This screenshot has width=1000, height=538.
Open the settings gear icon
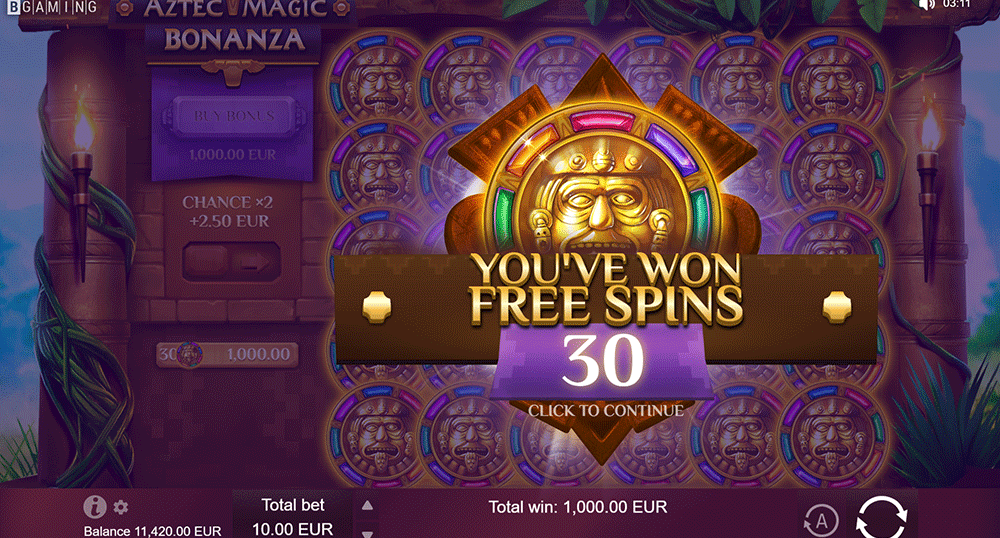pyautogui.click(x=121, y=507)
